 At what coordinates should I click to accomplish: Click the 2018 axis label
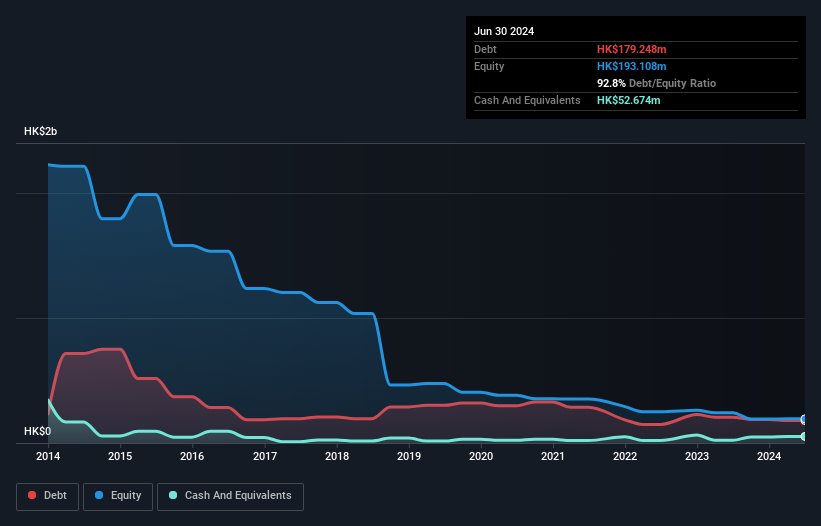[x=337, y=456]
